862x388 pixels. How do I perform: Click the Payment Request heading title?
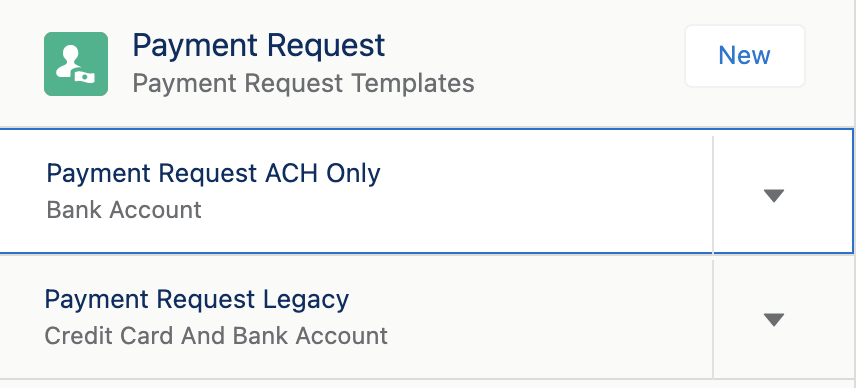258,45
